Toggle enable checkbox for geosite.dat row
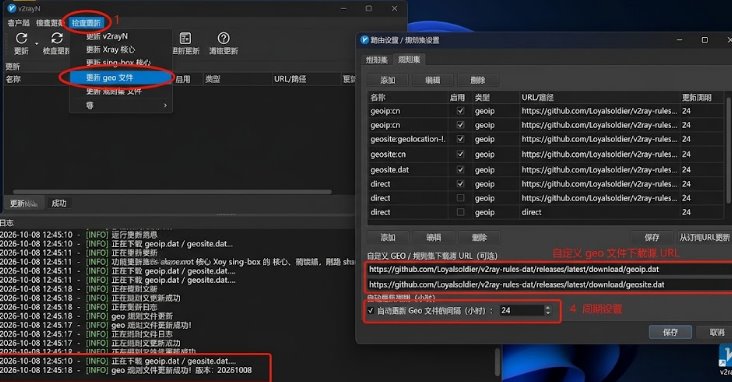Screen dimensions: 732x382 coord(460,169)
